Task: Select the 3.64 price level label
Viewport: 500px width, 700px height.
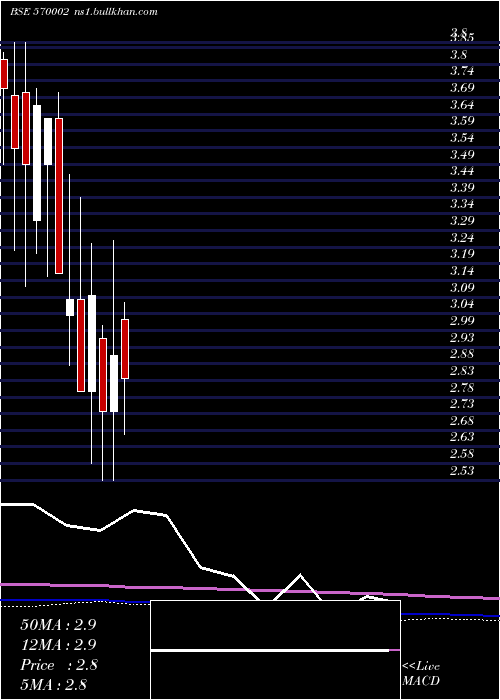Action: (462, 104)
